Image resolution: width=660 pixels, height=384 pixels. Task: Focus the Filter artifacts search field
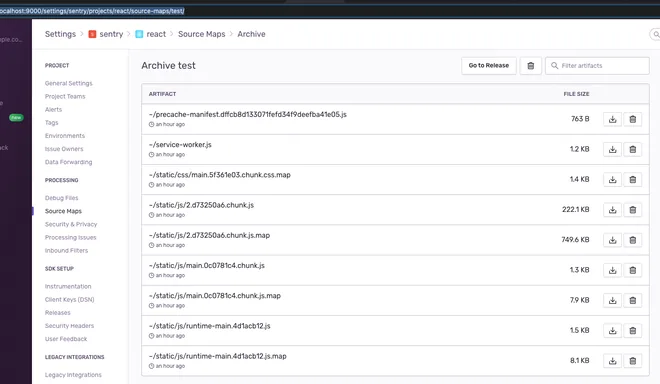coord(597,66)
